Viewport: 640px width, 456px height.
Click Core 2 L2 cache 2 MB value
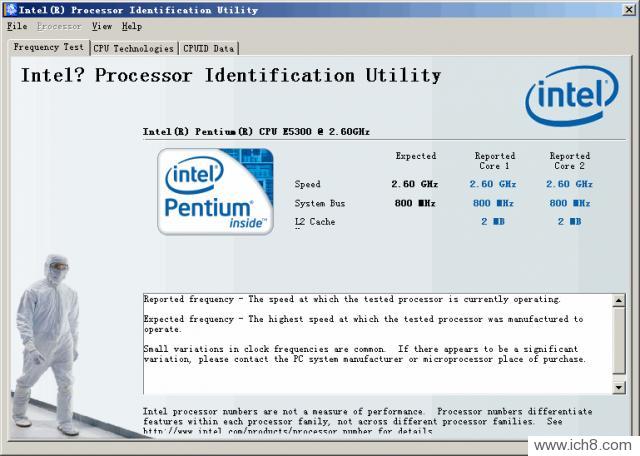(x=569, y=222)
